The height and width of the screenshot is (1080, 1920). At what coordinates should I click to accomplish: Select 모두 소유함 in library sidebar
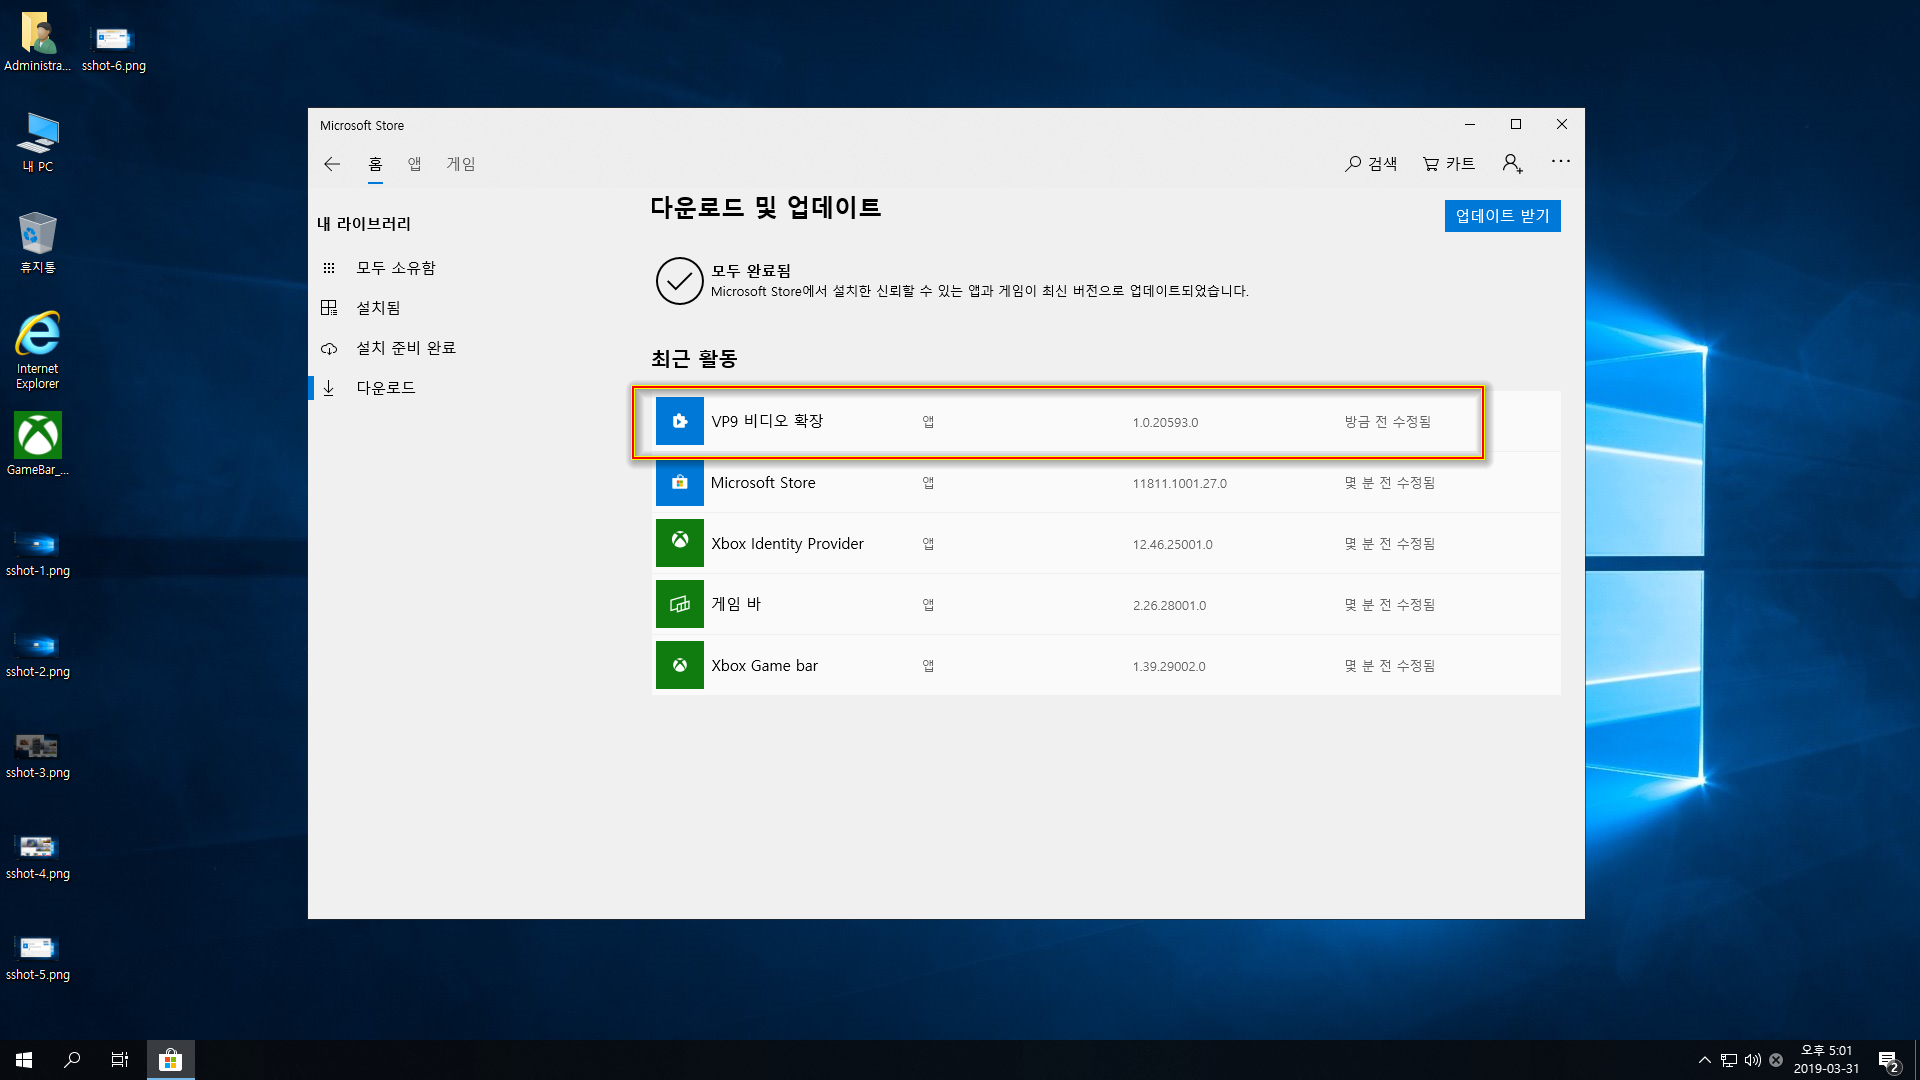coord(396,268)
